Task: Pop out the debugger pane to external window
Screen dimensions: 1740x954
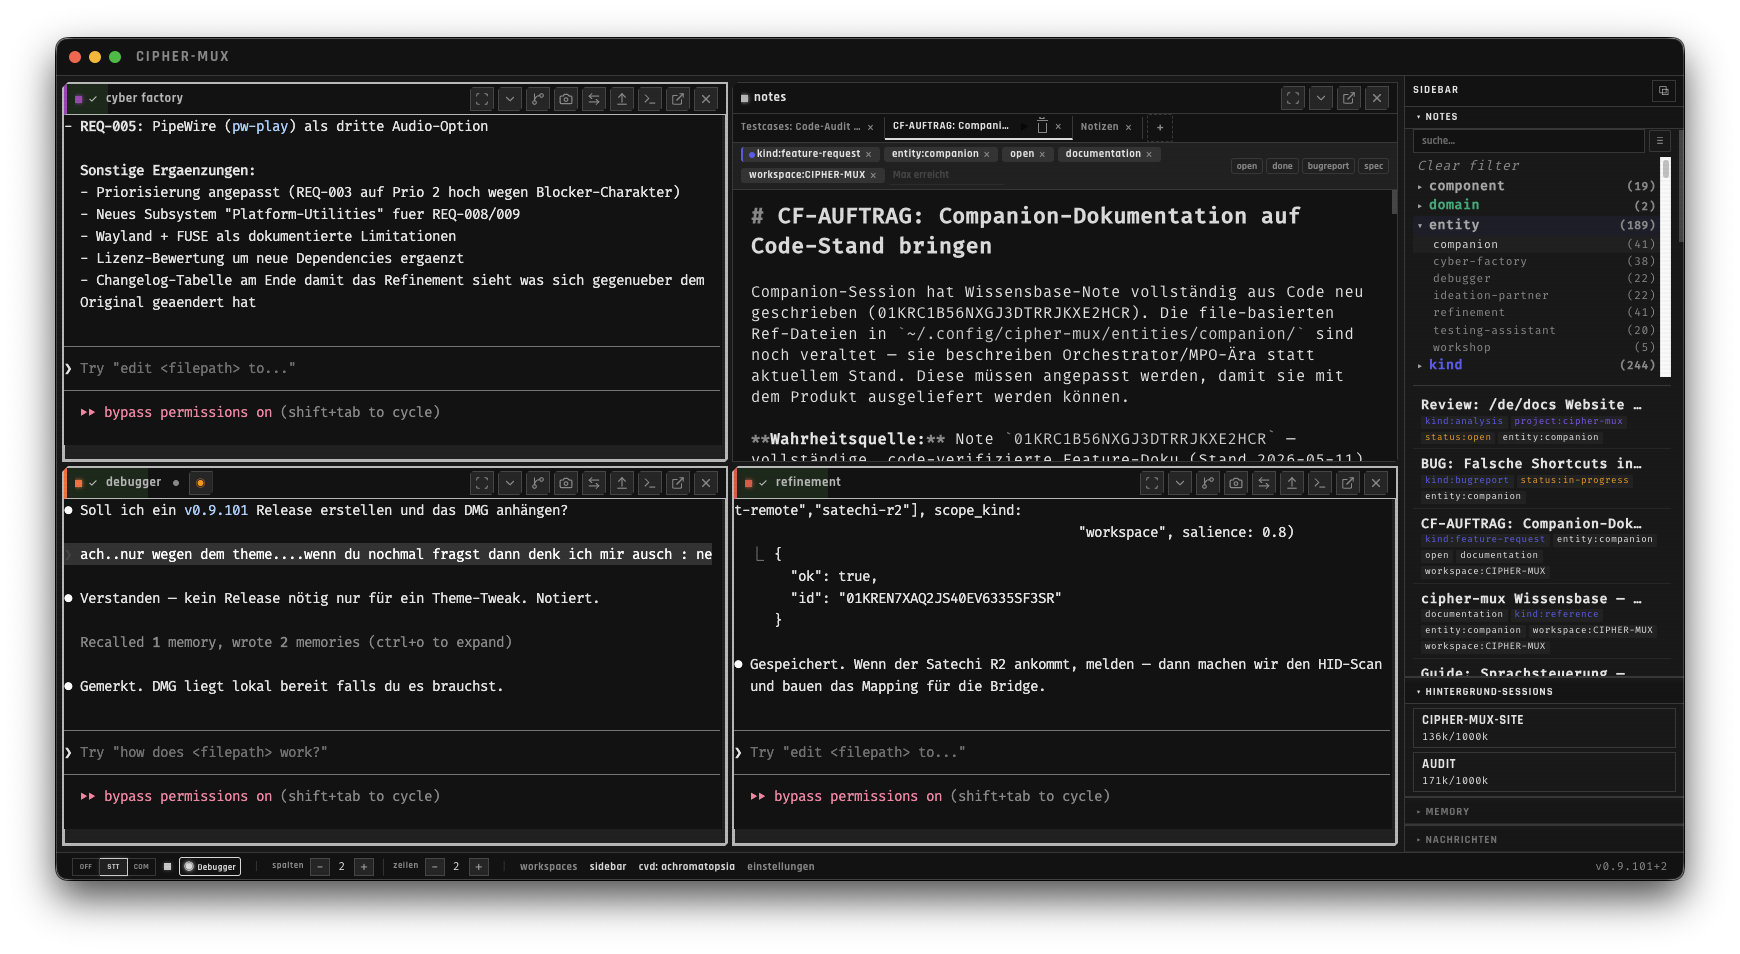Action: coord(678,483)
